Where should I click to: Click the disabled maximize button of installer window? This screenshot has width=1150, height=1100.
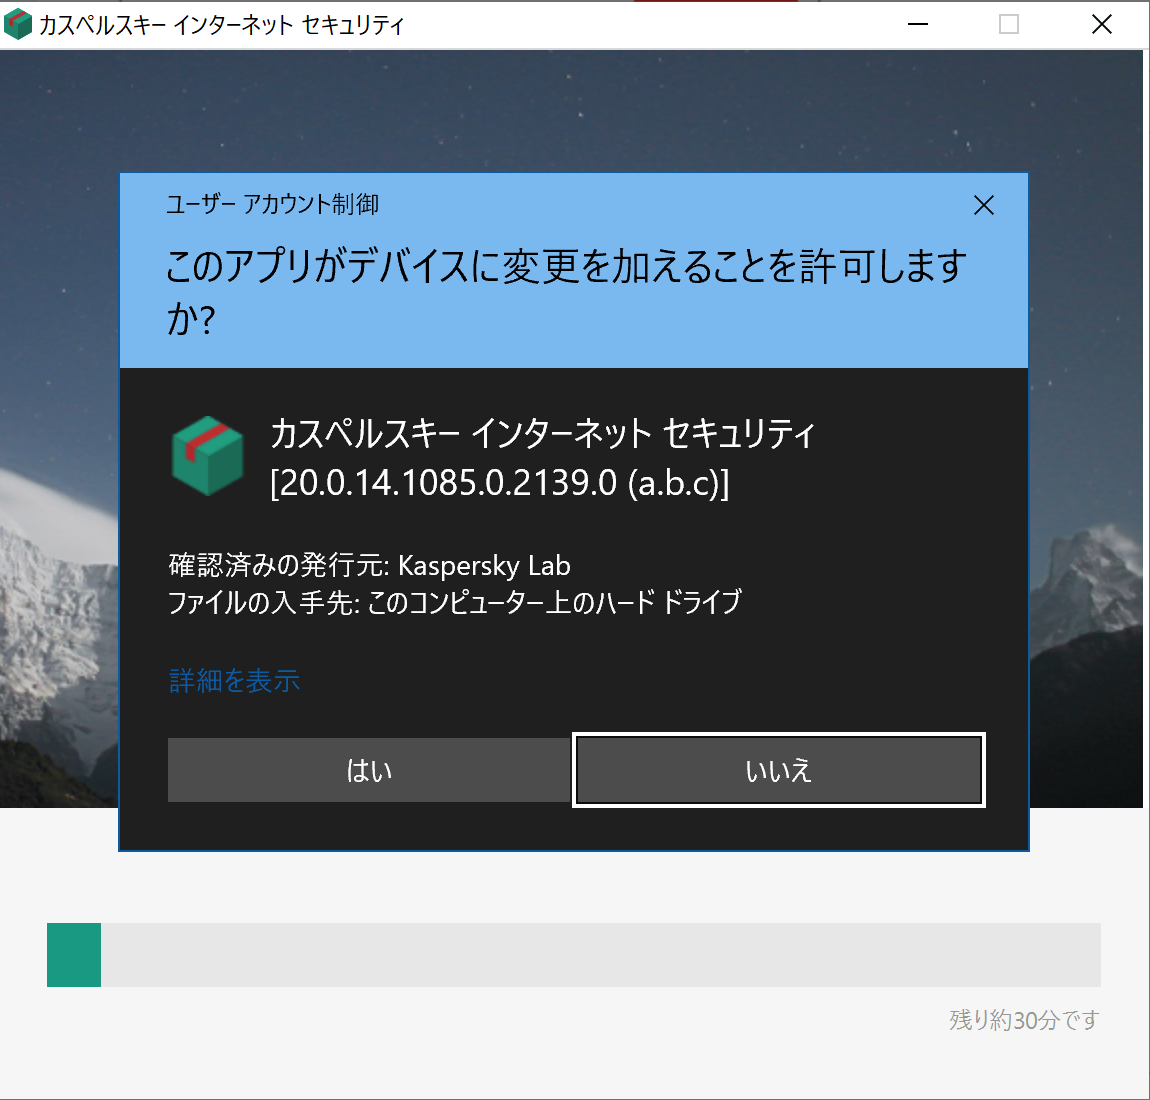(x=1009, y=24)
